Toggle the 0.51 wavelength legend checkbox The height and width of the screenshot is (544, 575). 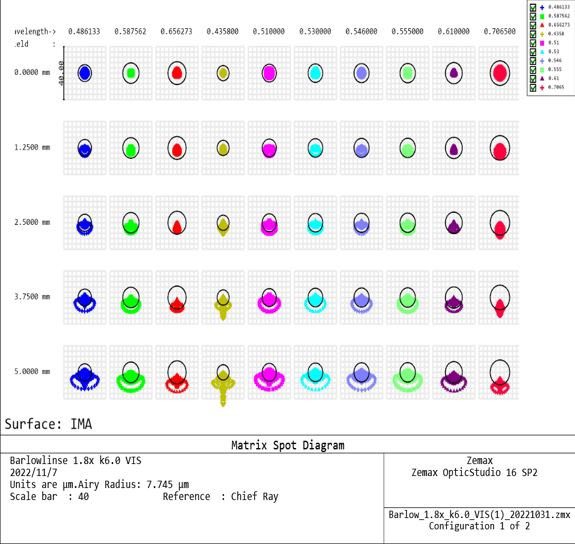point(533,43)
